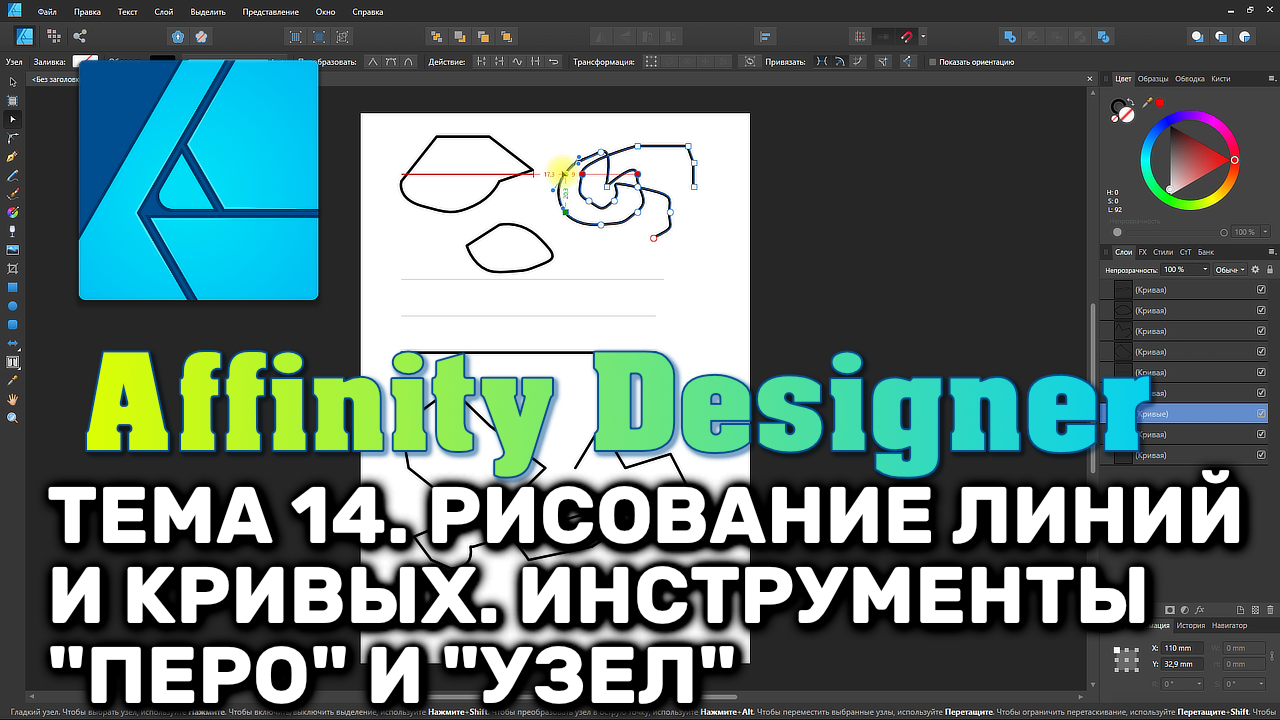The height and width of the screenshot is (720, 1280).
Task: Click the Reverse Curve action icon
Action: point(554,62)
